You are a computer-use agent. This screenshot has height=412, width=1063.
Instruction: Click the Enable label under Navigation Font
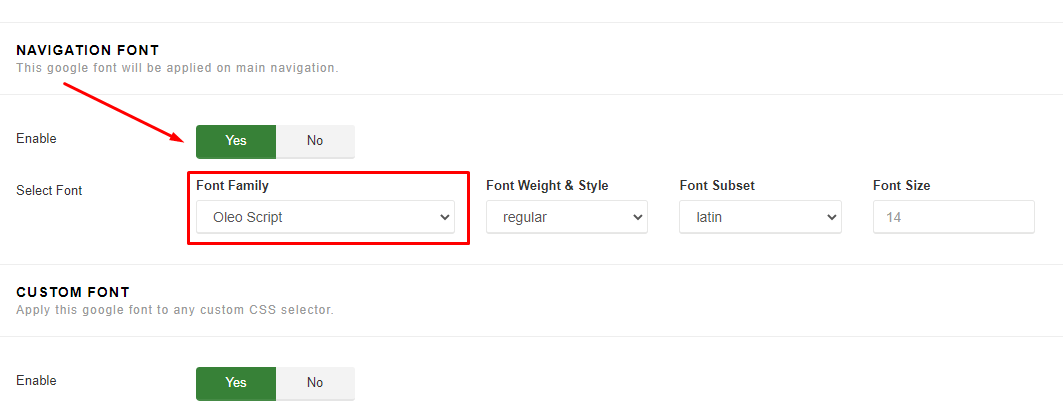[x=36, y=139]
